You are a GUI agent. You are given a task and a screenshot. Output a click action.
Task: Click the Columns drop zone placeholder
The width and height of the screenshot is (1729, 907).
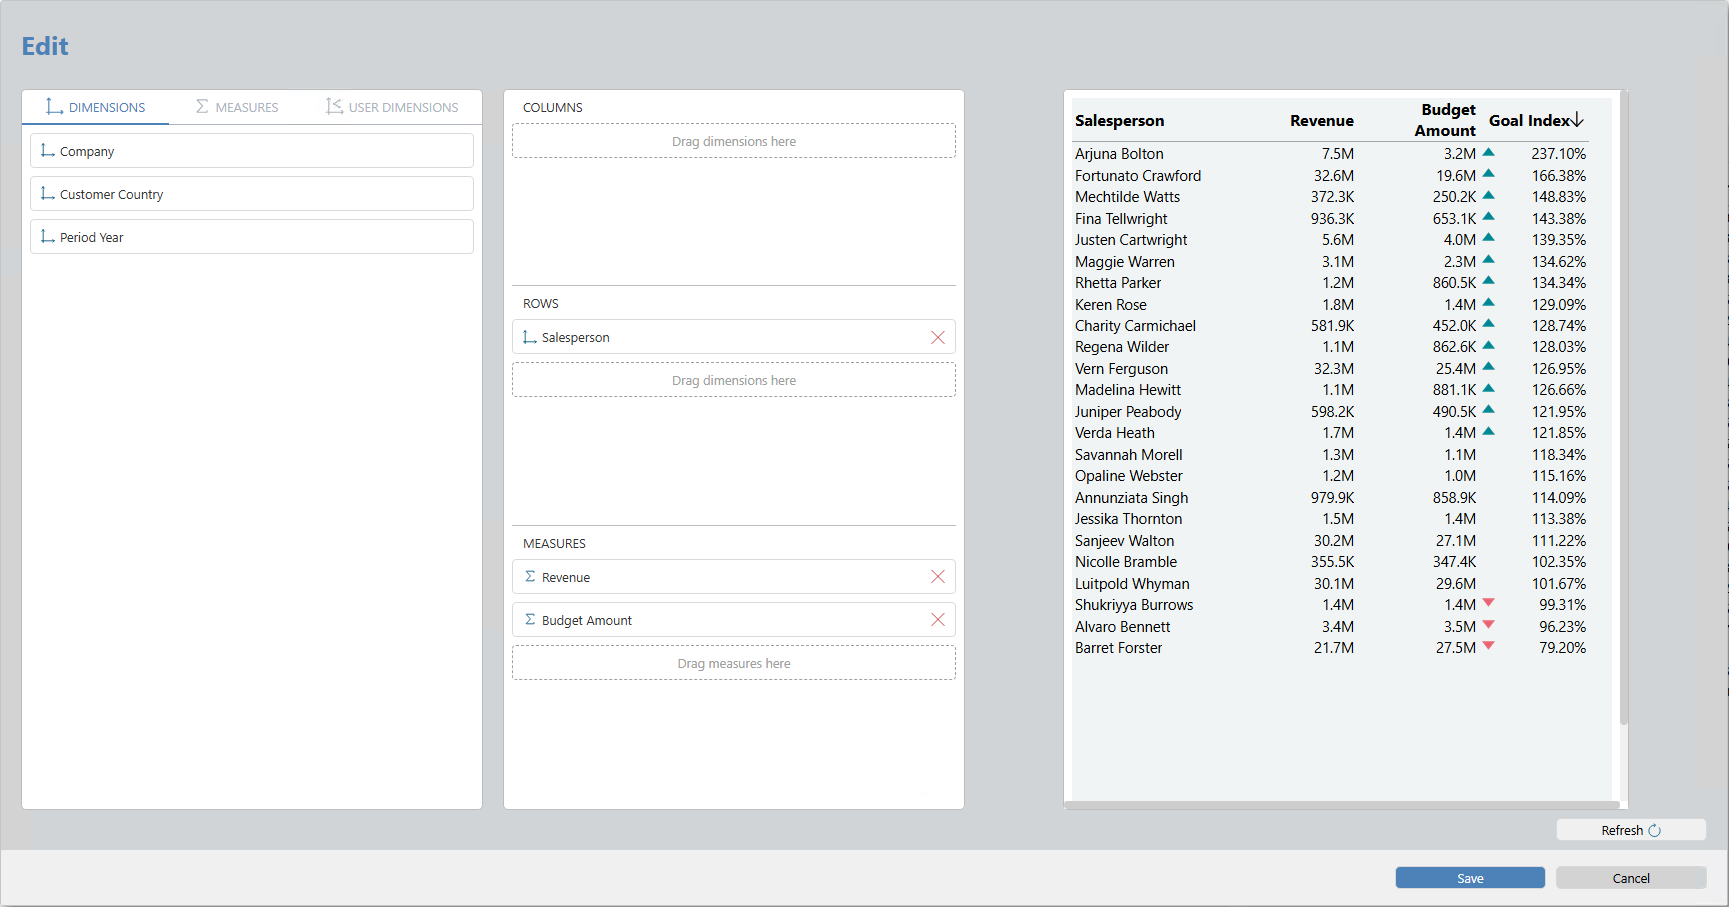point(734,141)
